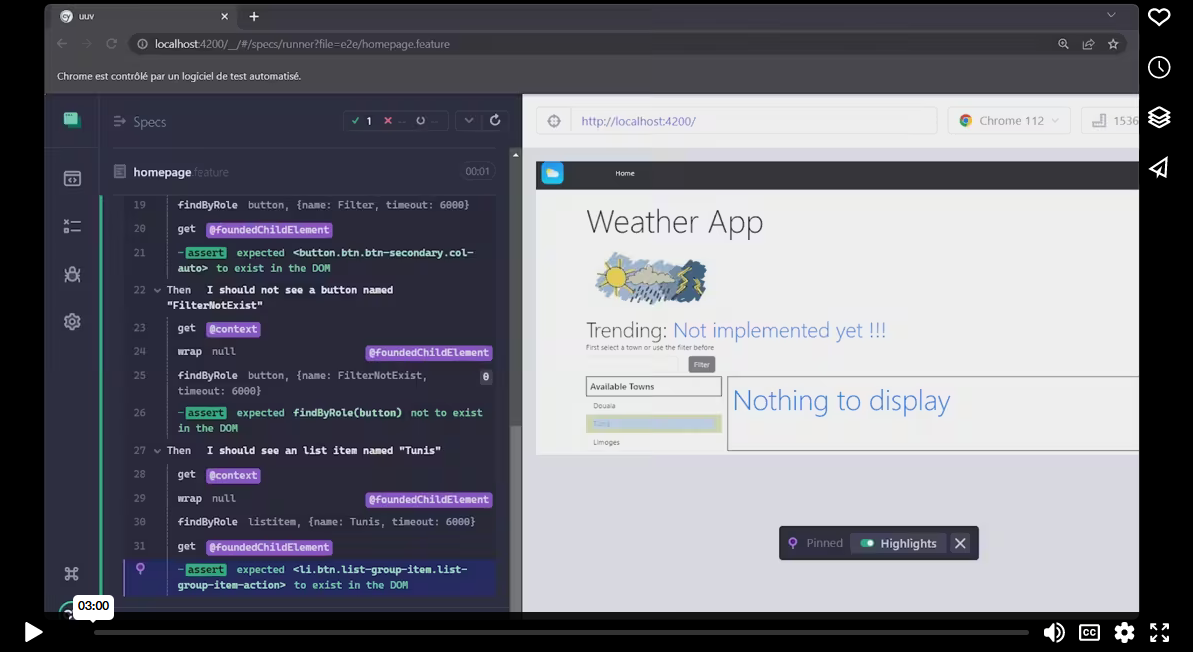Open the Debug bug icon in sidebar
This screenshot has width=1193, height=652.
tap(72, 274)
